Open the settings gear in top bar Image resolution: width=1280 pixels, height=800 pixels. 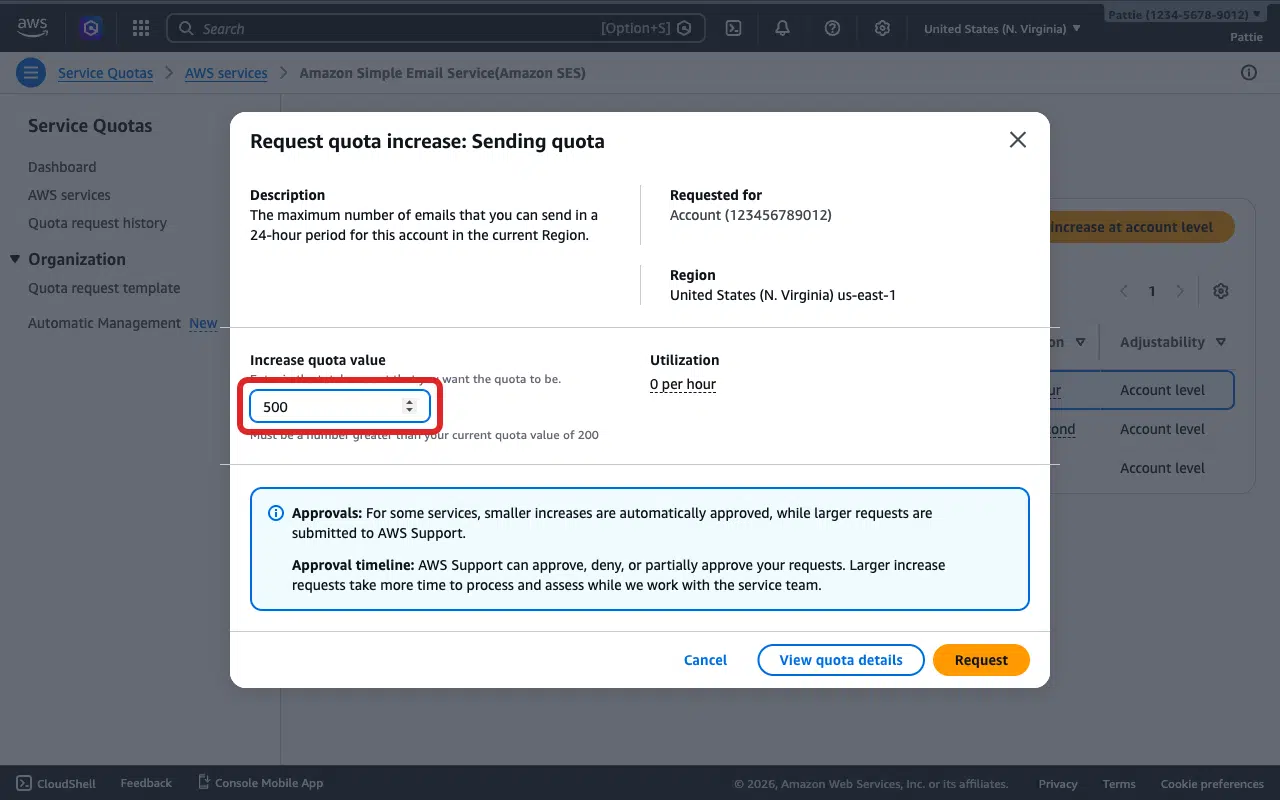882,28
